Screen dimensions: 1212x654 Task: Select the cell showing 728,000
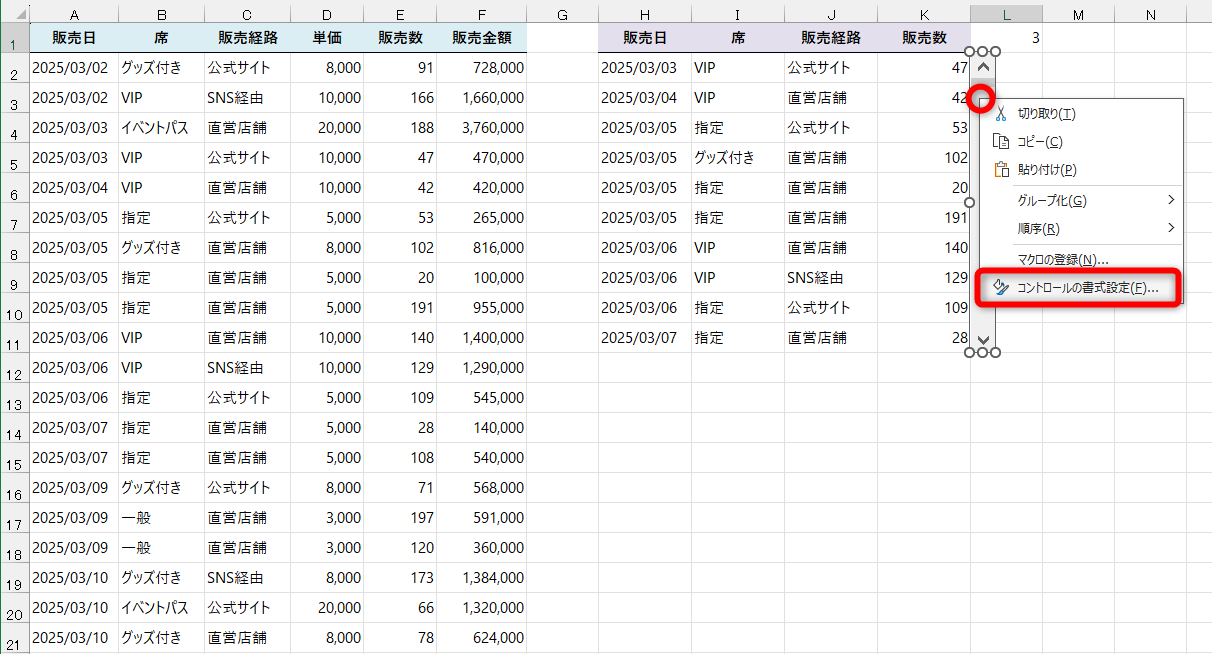482,68
